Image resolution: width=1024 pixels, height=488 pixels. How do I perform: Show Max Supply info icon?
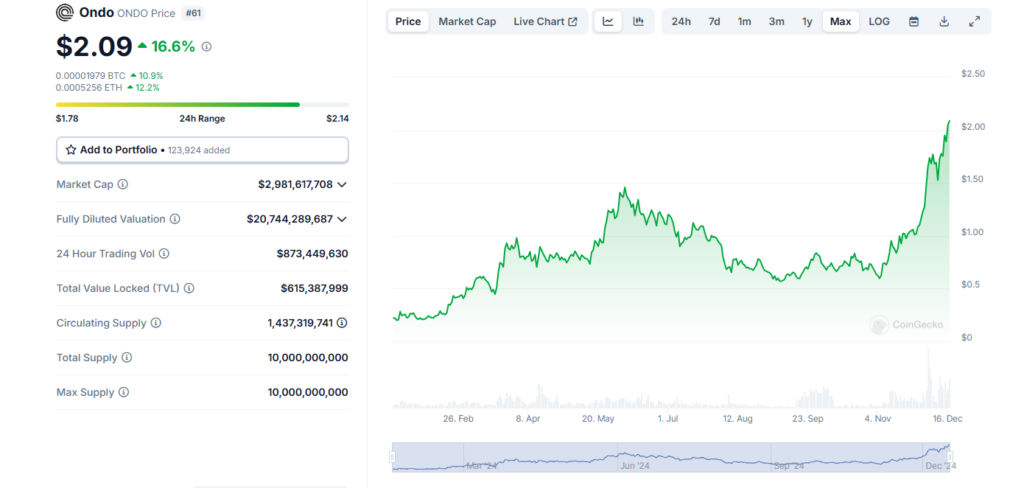click(123, 392)
